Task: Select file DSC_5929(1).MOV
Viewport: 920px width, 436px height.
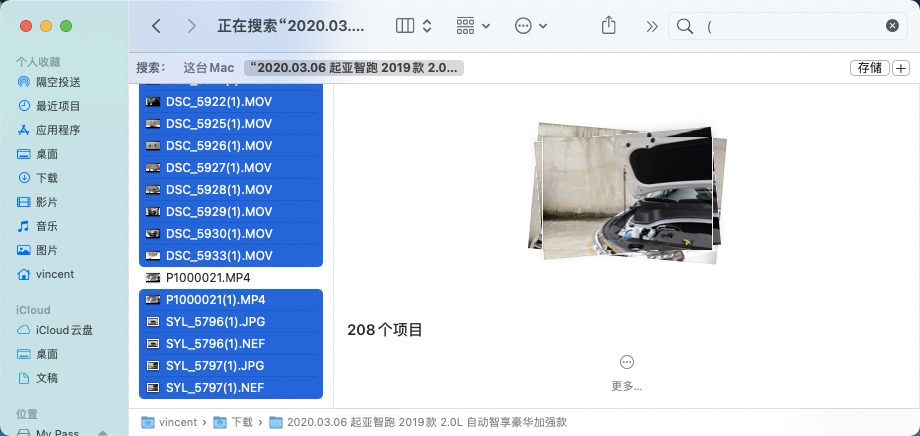Action: tap(231, 212)
